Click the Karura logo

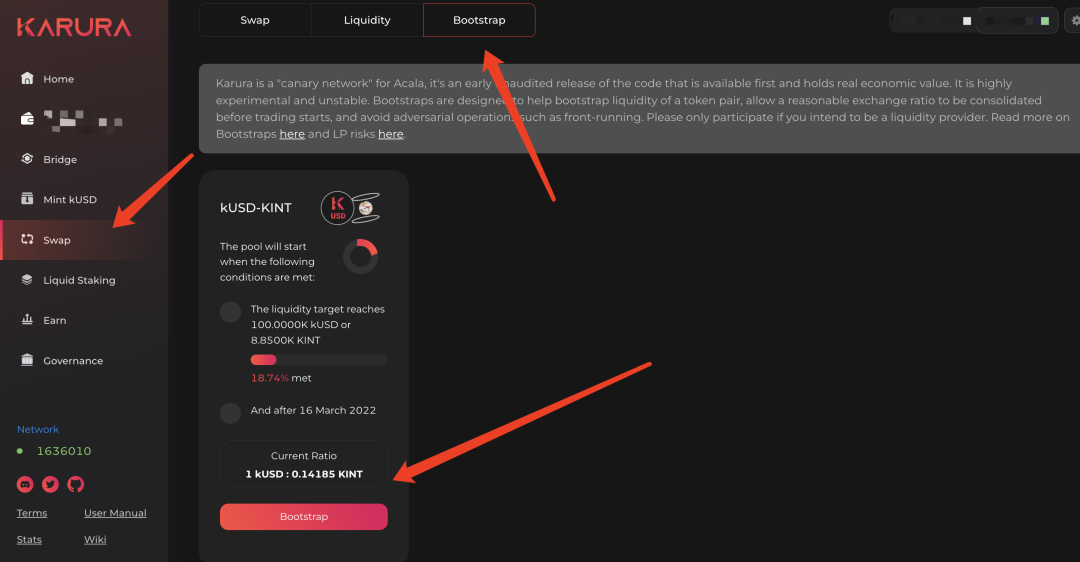[74, 28]
